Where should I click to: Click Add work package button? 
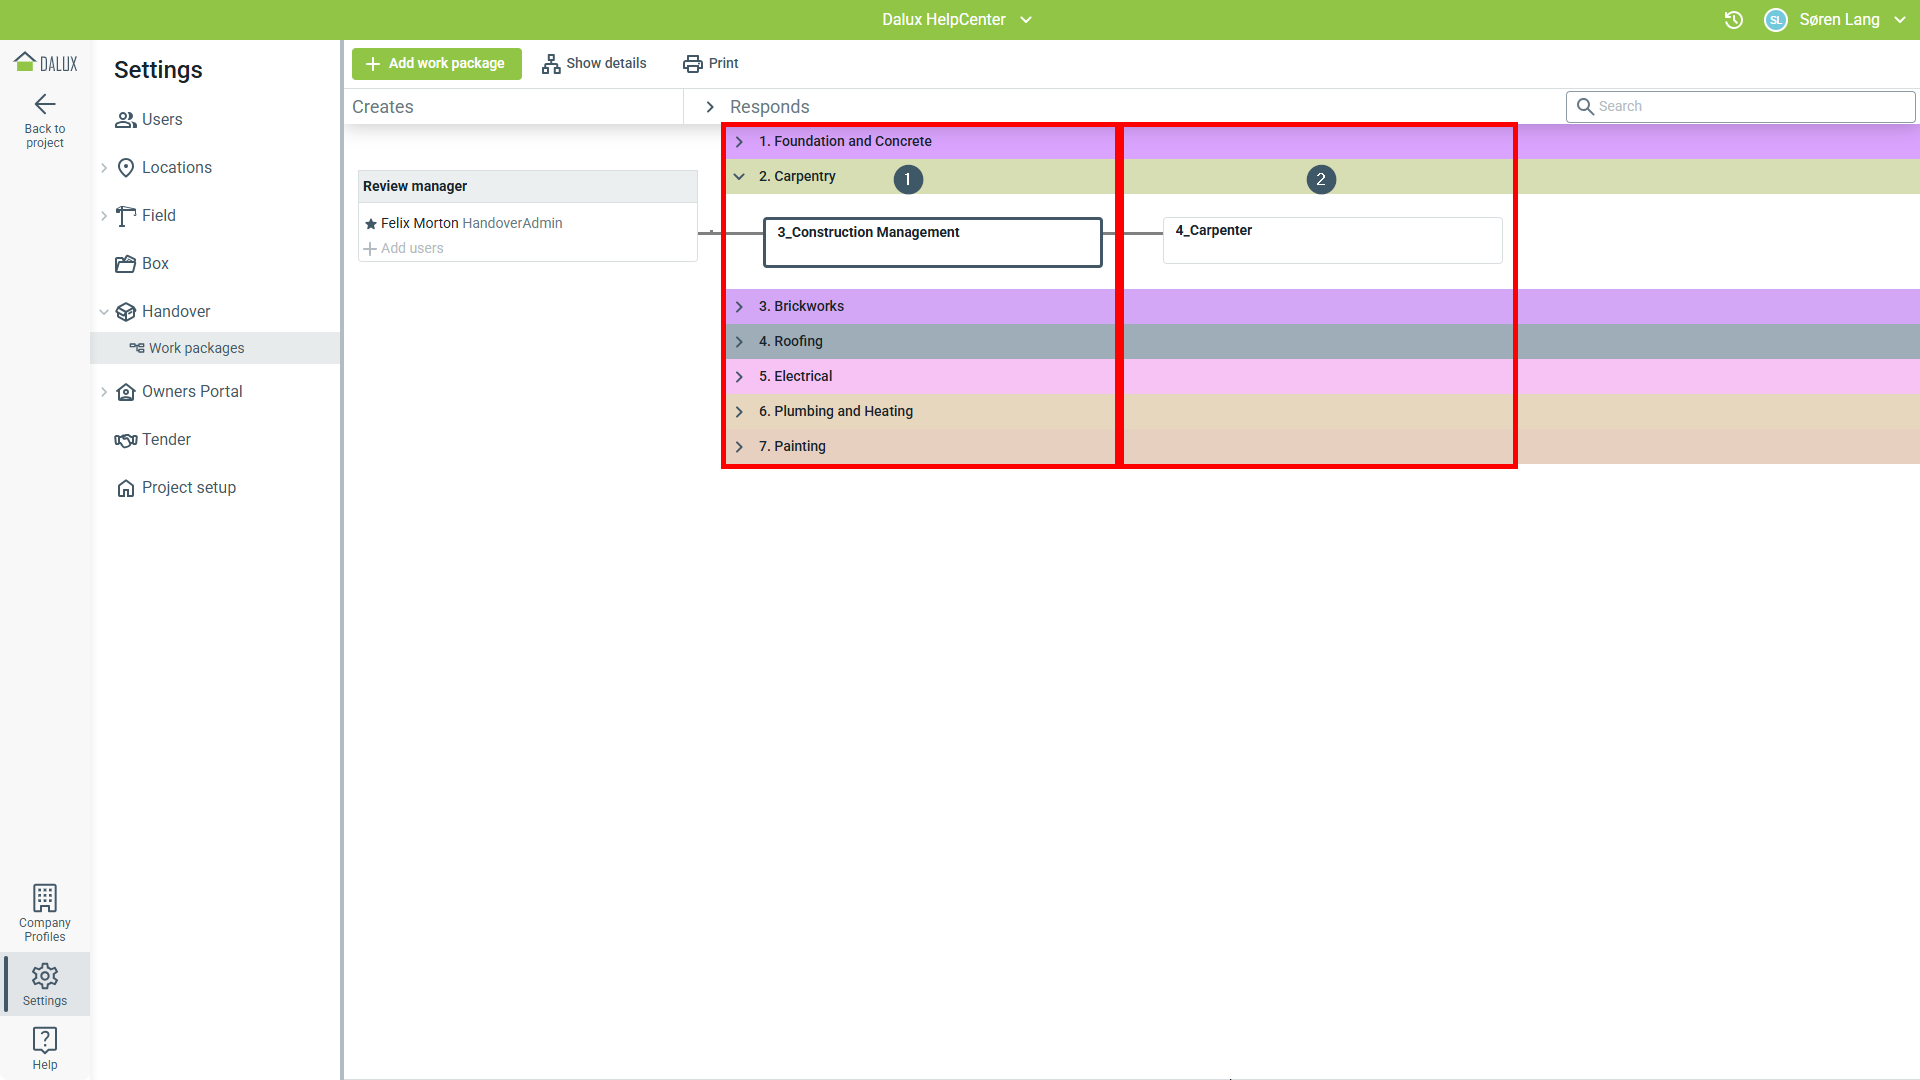pyautogui.click(x=436, y=64)
